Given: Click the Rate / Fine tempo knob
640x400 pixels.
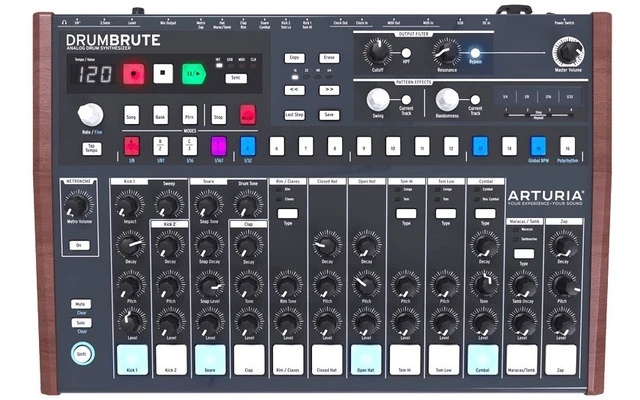Looking at the screenshot, I should point(90,114).
